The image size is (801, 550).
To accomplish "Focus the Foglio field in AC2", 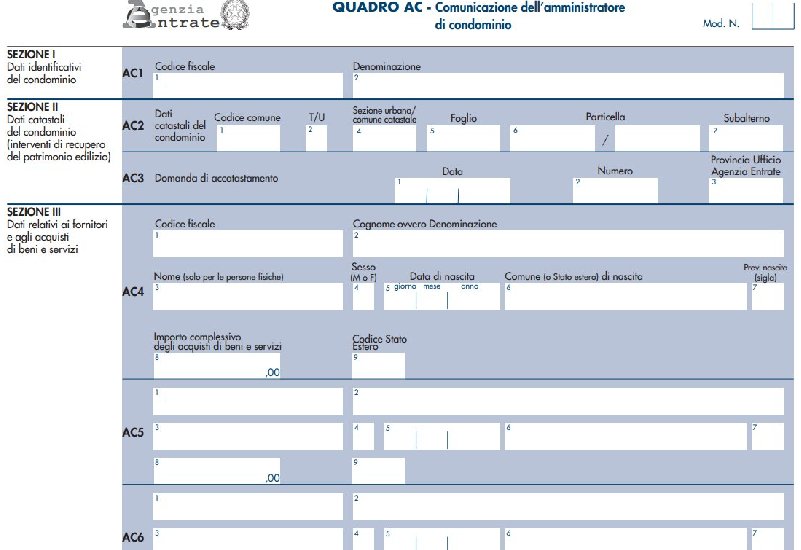I will click(x=462, y=138).
